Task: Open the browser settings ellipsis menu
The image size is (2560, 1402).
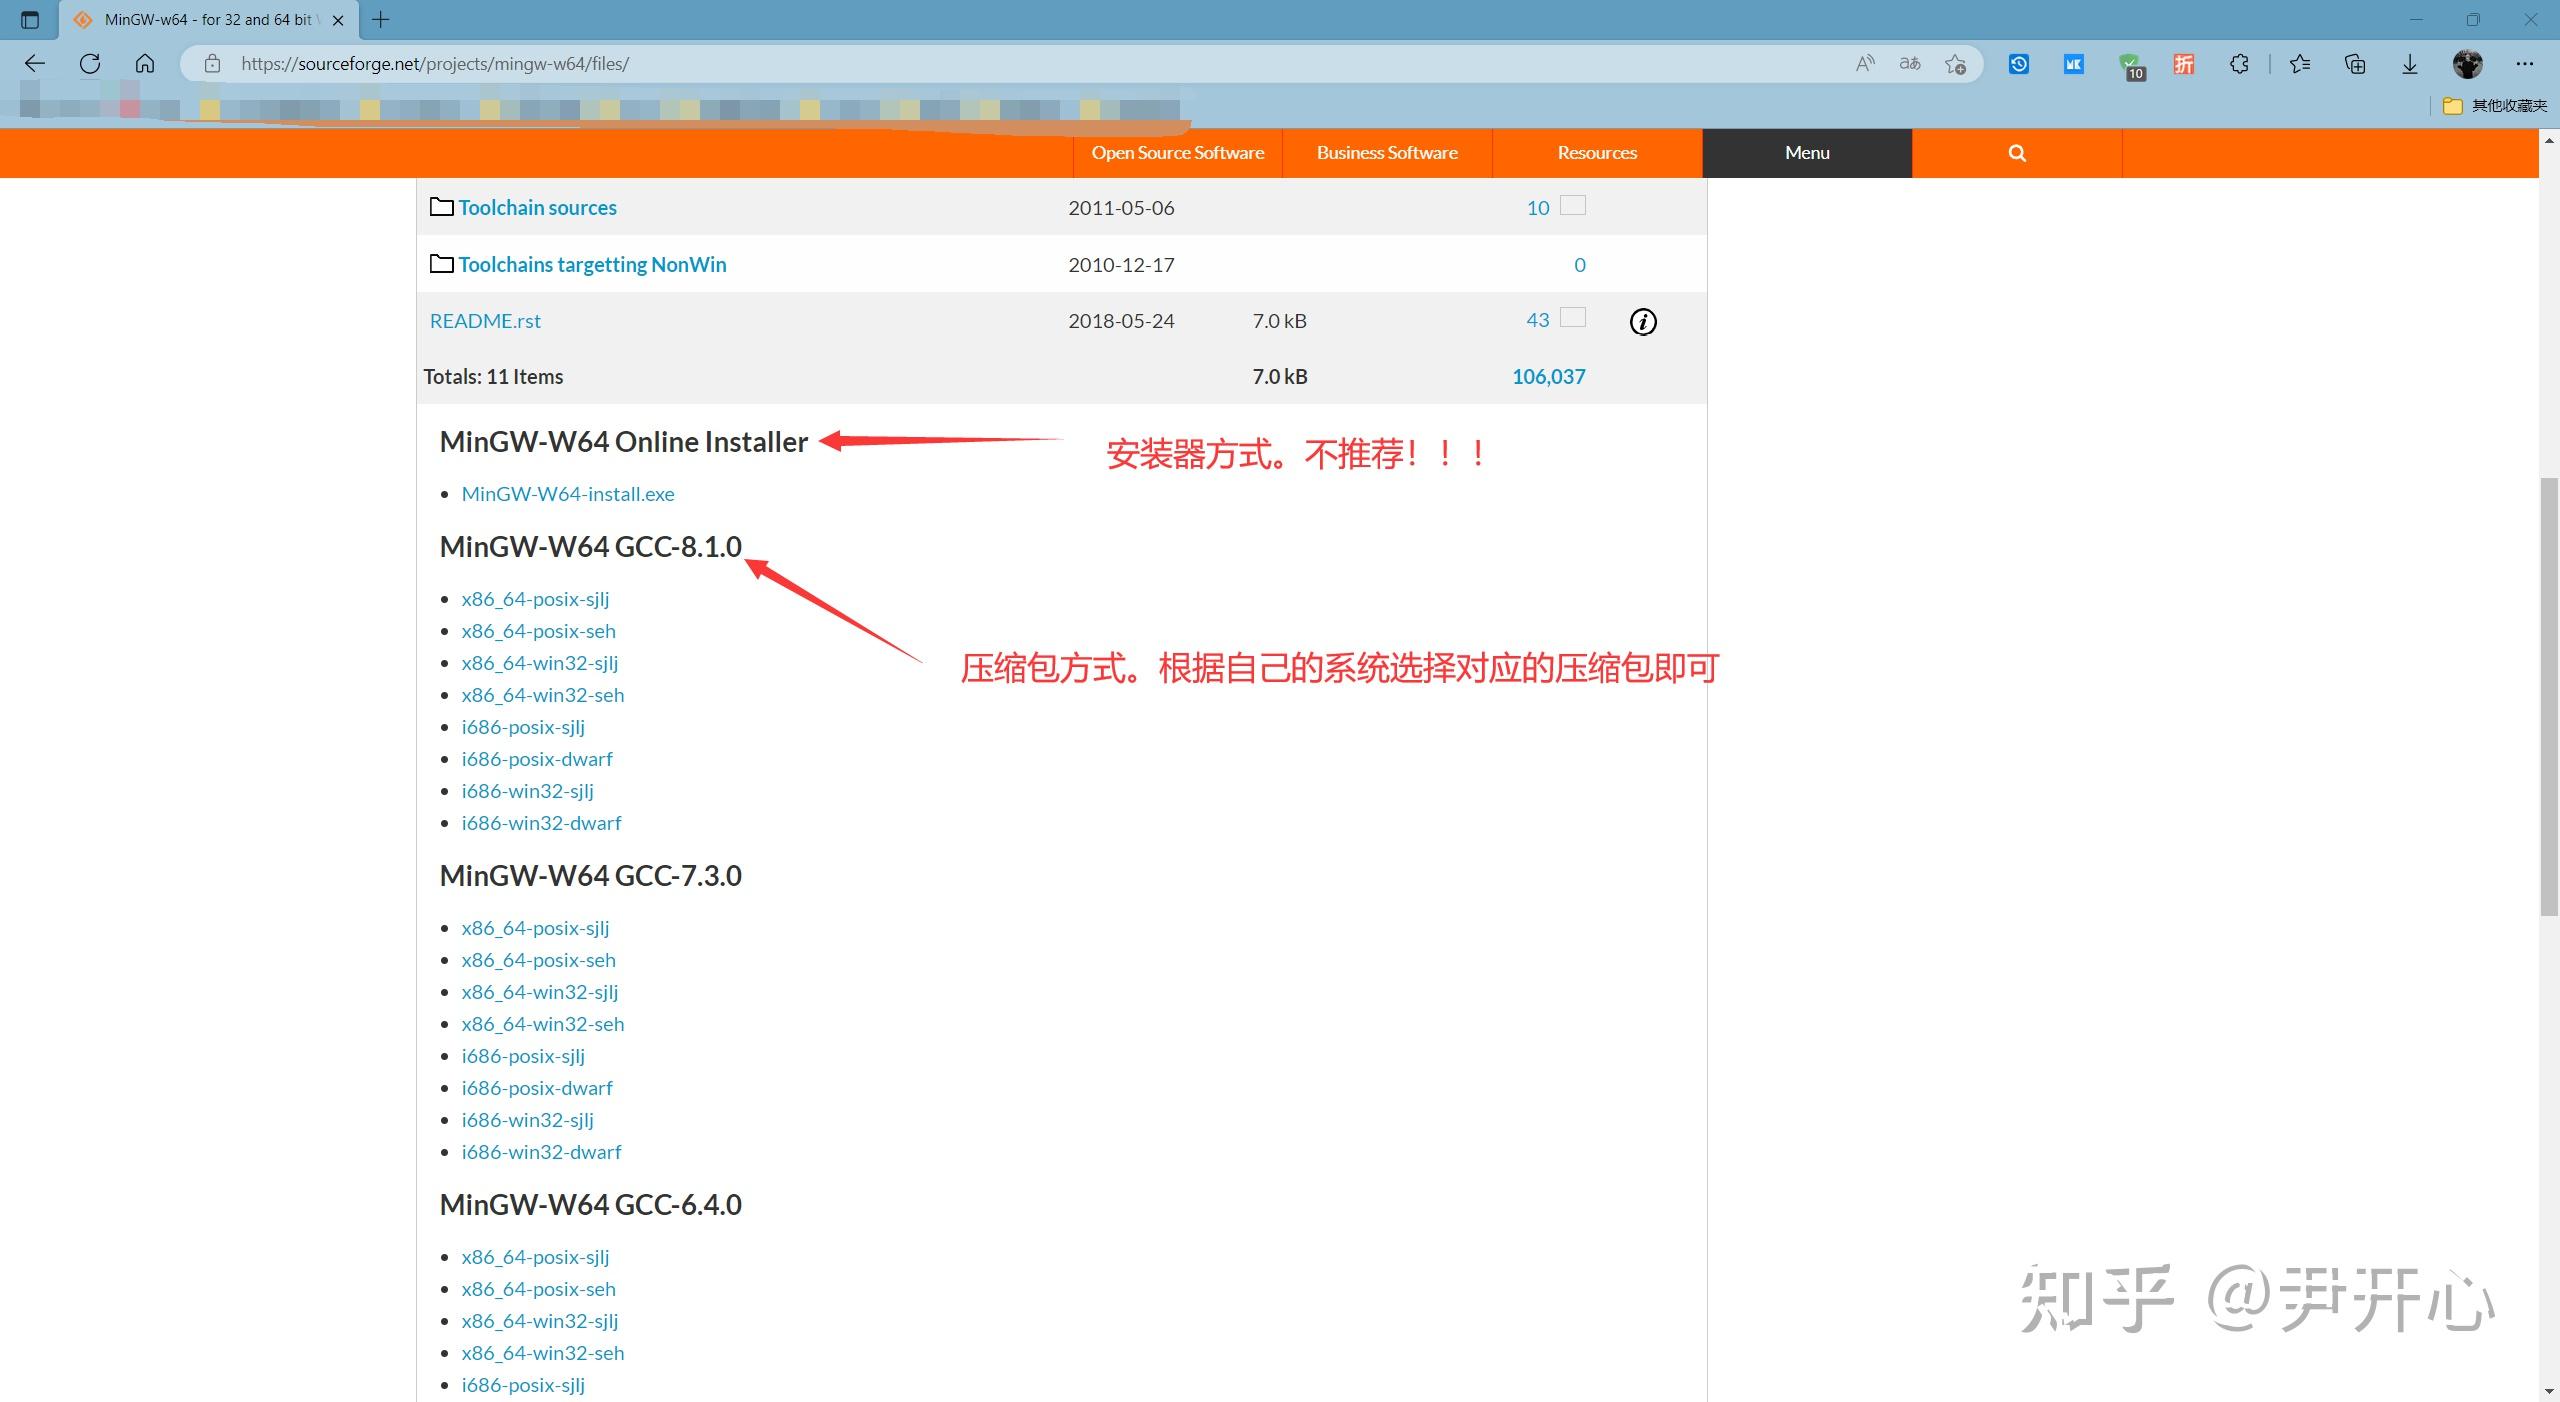Action: [x=2525, y=64]
